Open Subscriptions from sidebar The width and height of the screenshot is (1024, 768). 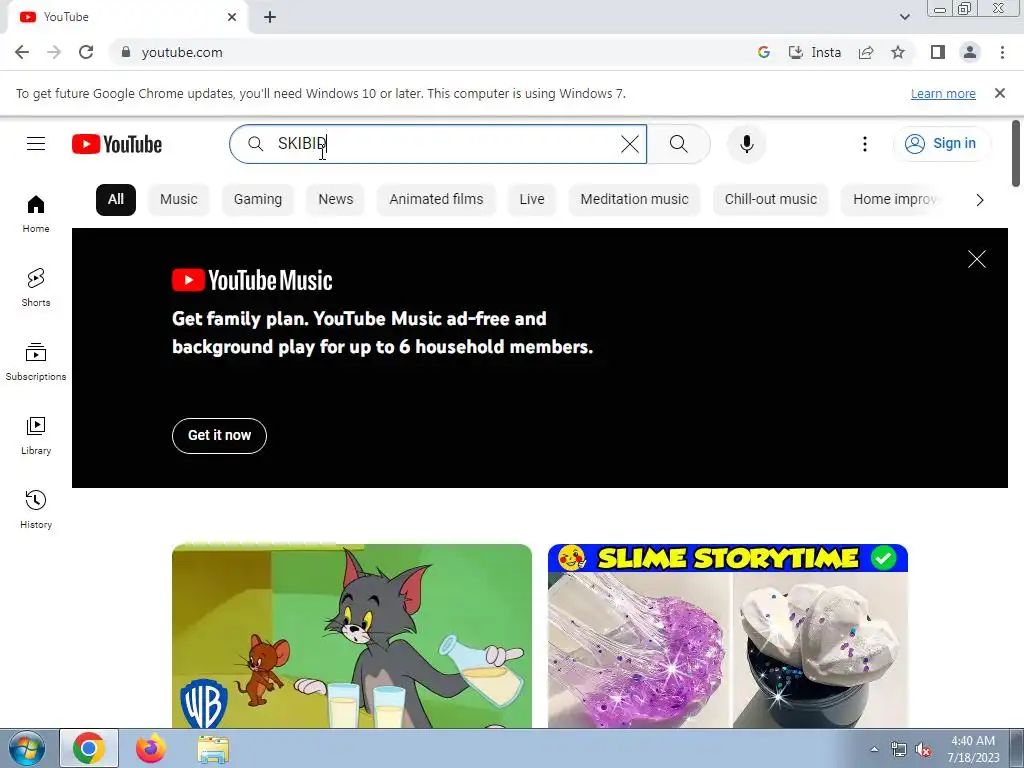(x=36, y=361)
